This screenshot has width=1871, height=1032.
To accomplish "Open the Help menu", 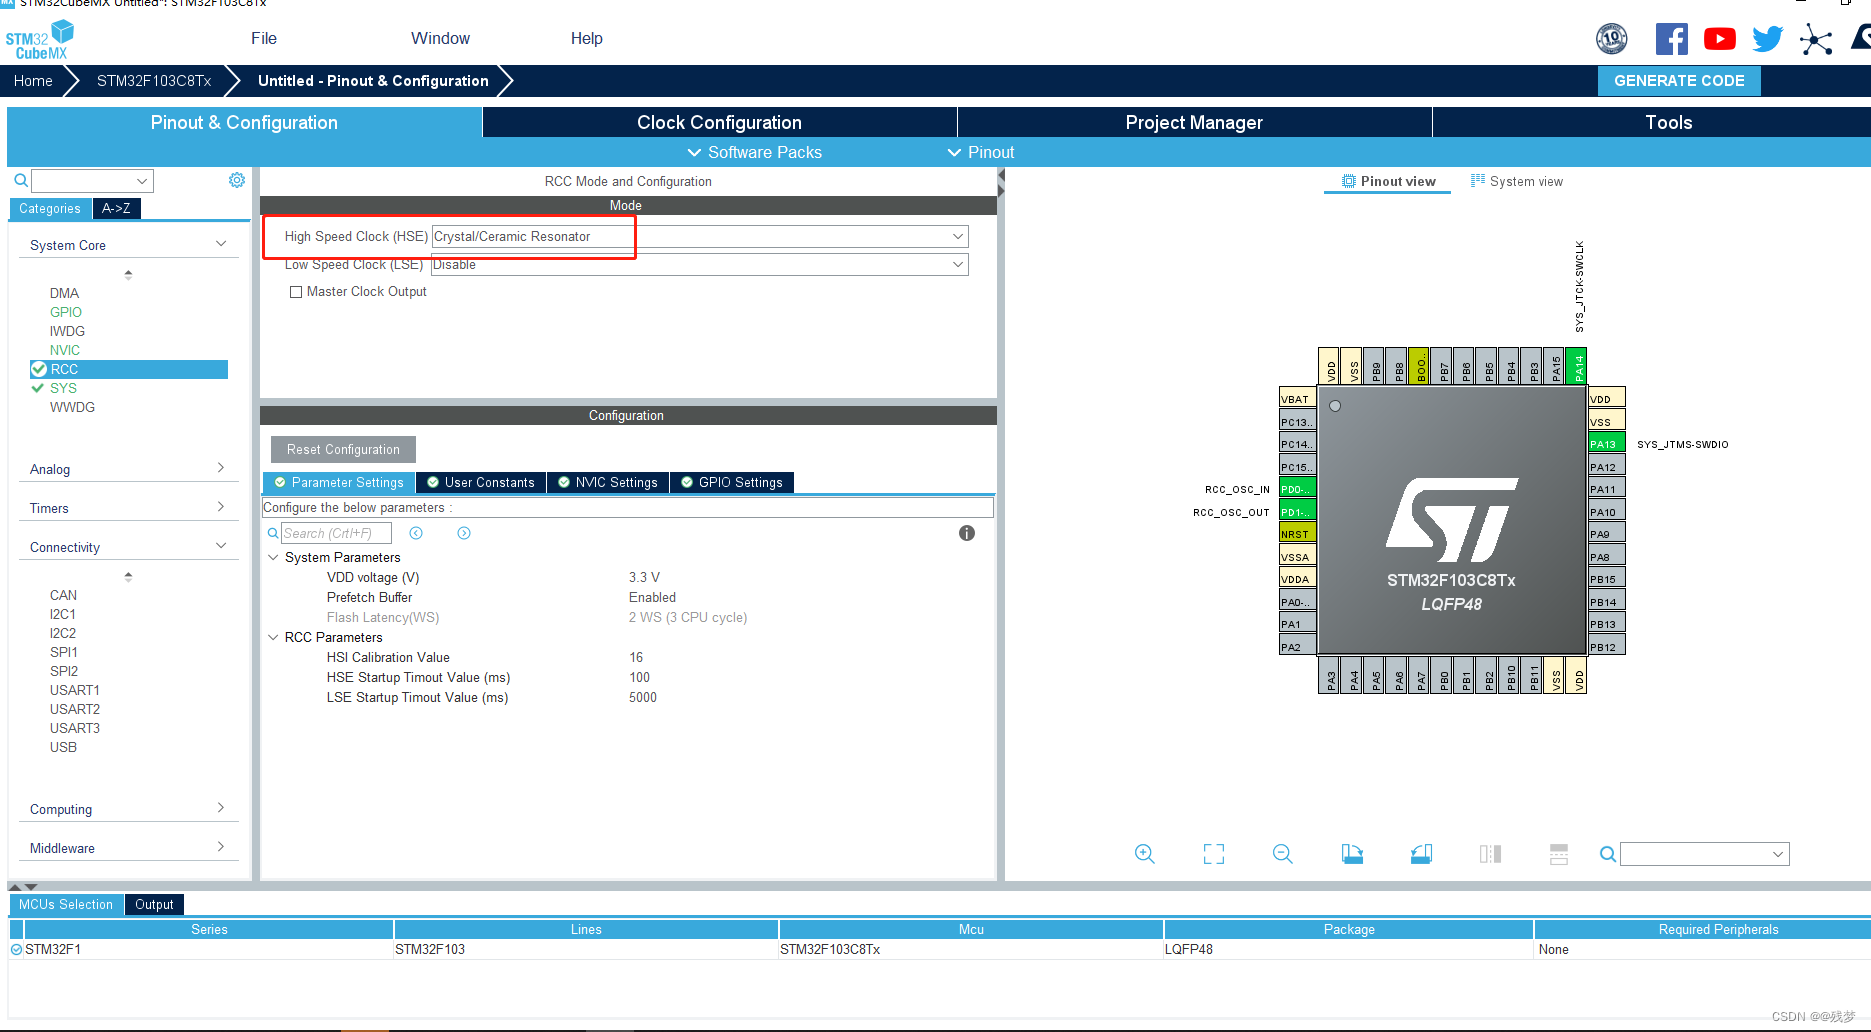I will tap(587, 38).
